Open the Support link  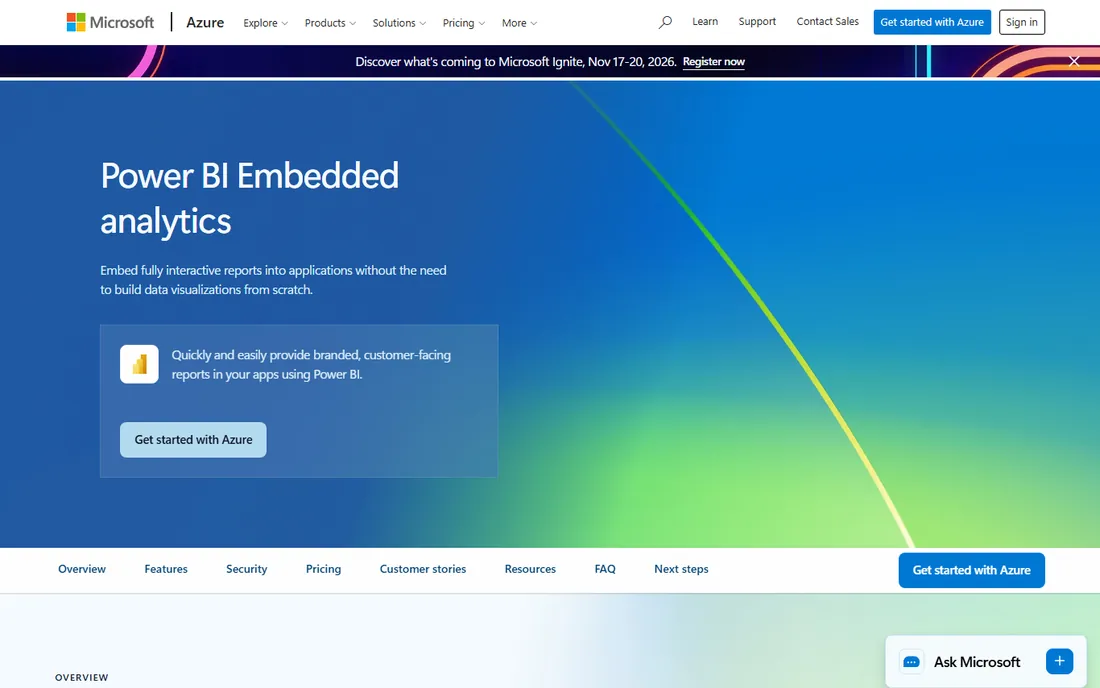(x=757, y=22)
